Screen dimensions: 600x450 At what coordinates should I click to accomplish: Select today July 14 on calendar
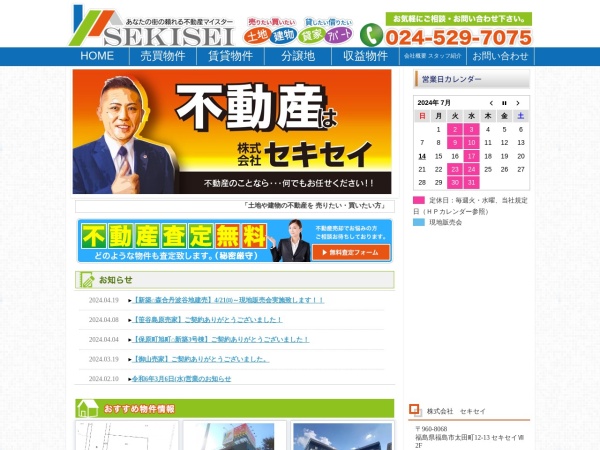pos(422,156)
